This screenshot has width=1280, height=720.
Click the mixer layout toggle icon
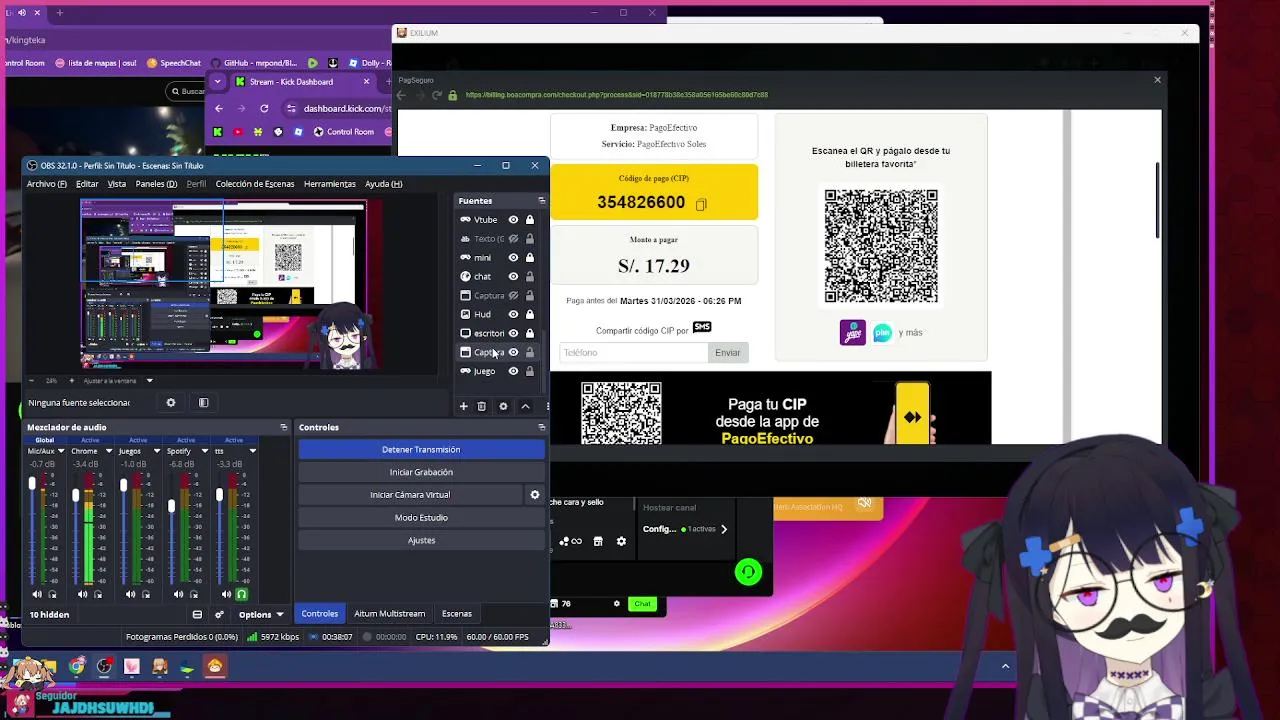point(197,614)
